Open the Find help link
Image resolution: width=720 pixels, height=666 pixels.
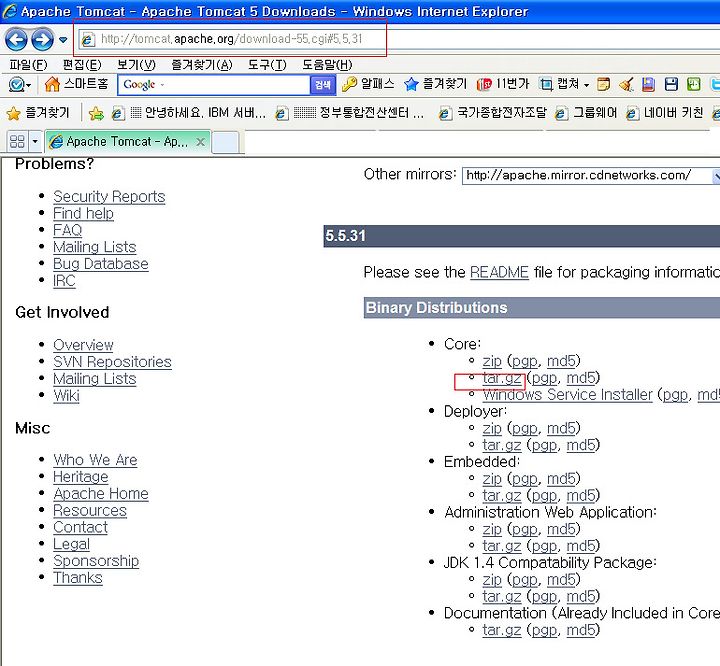[x=83, y=214]
